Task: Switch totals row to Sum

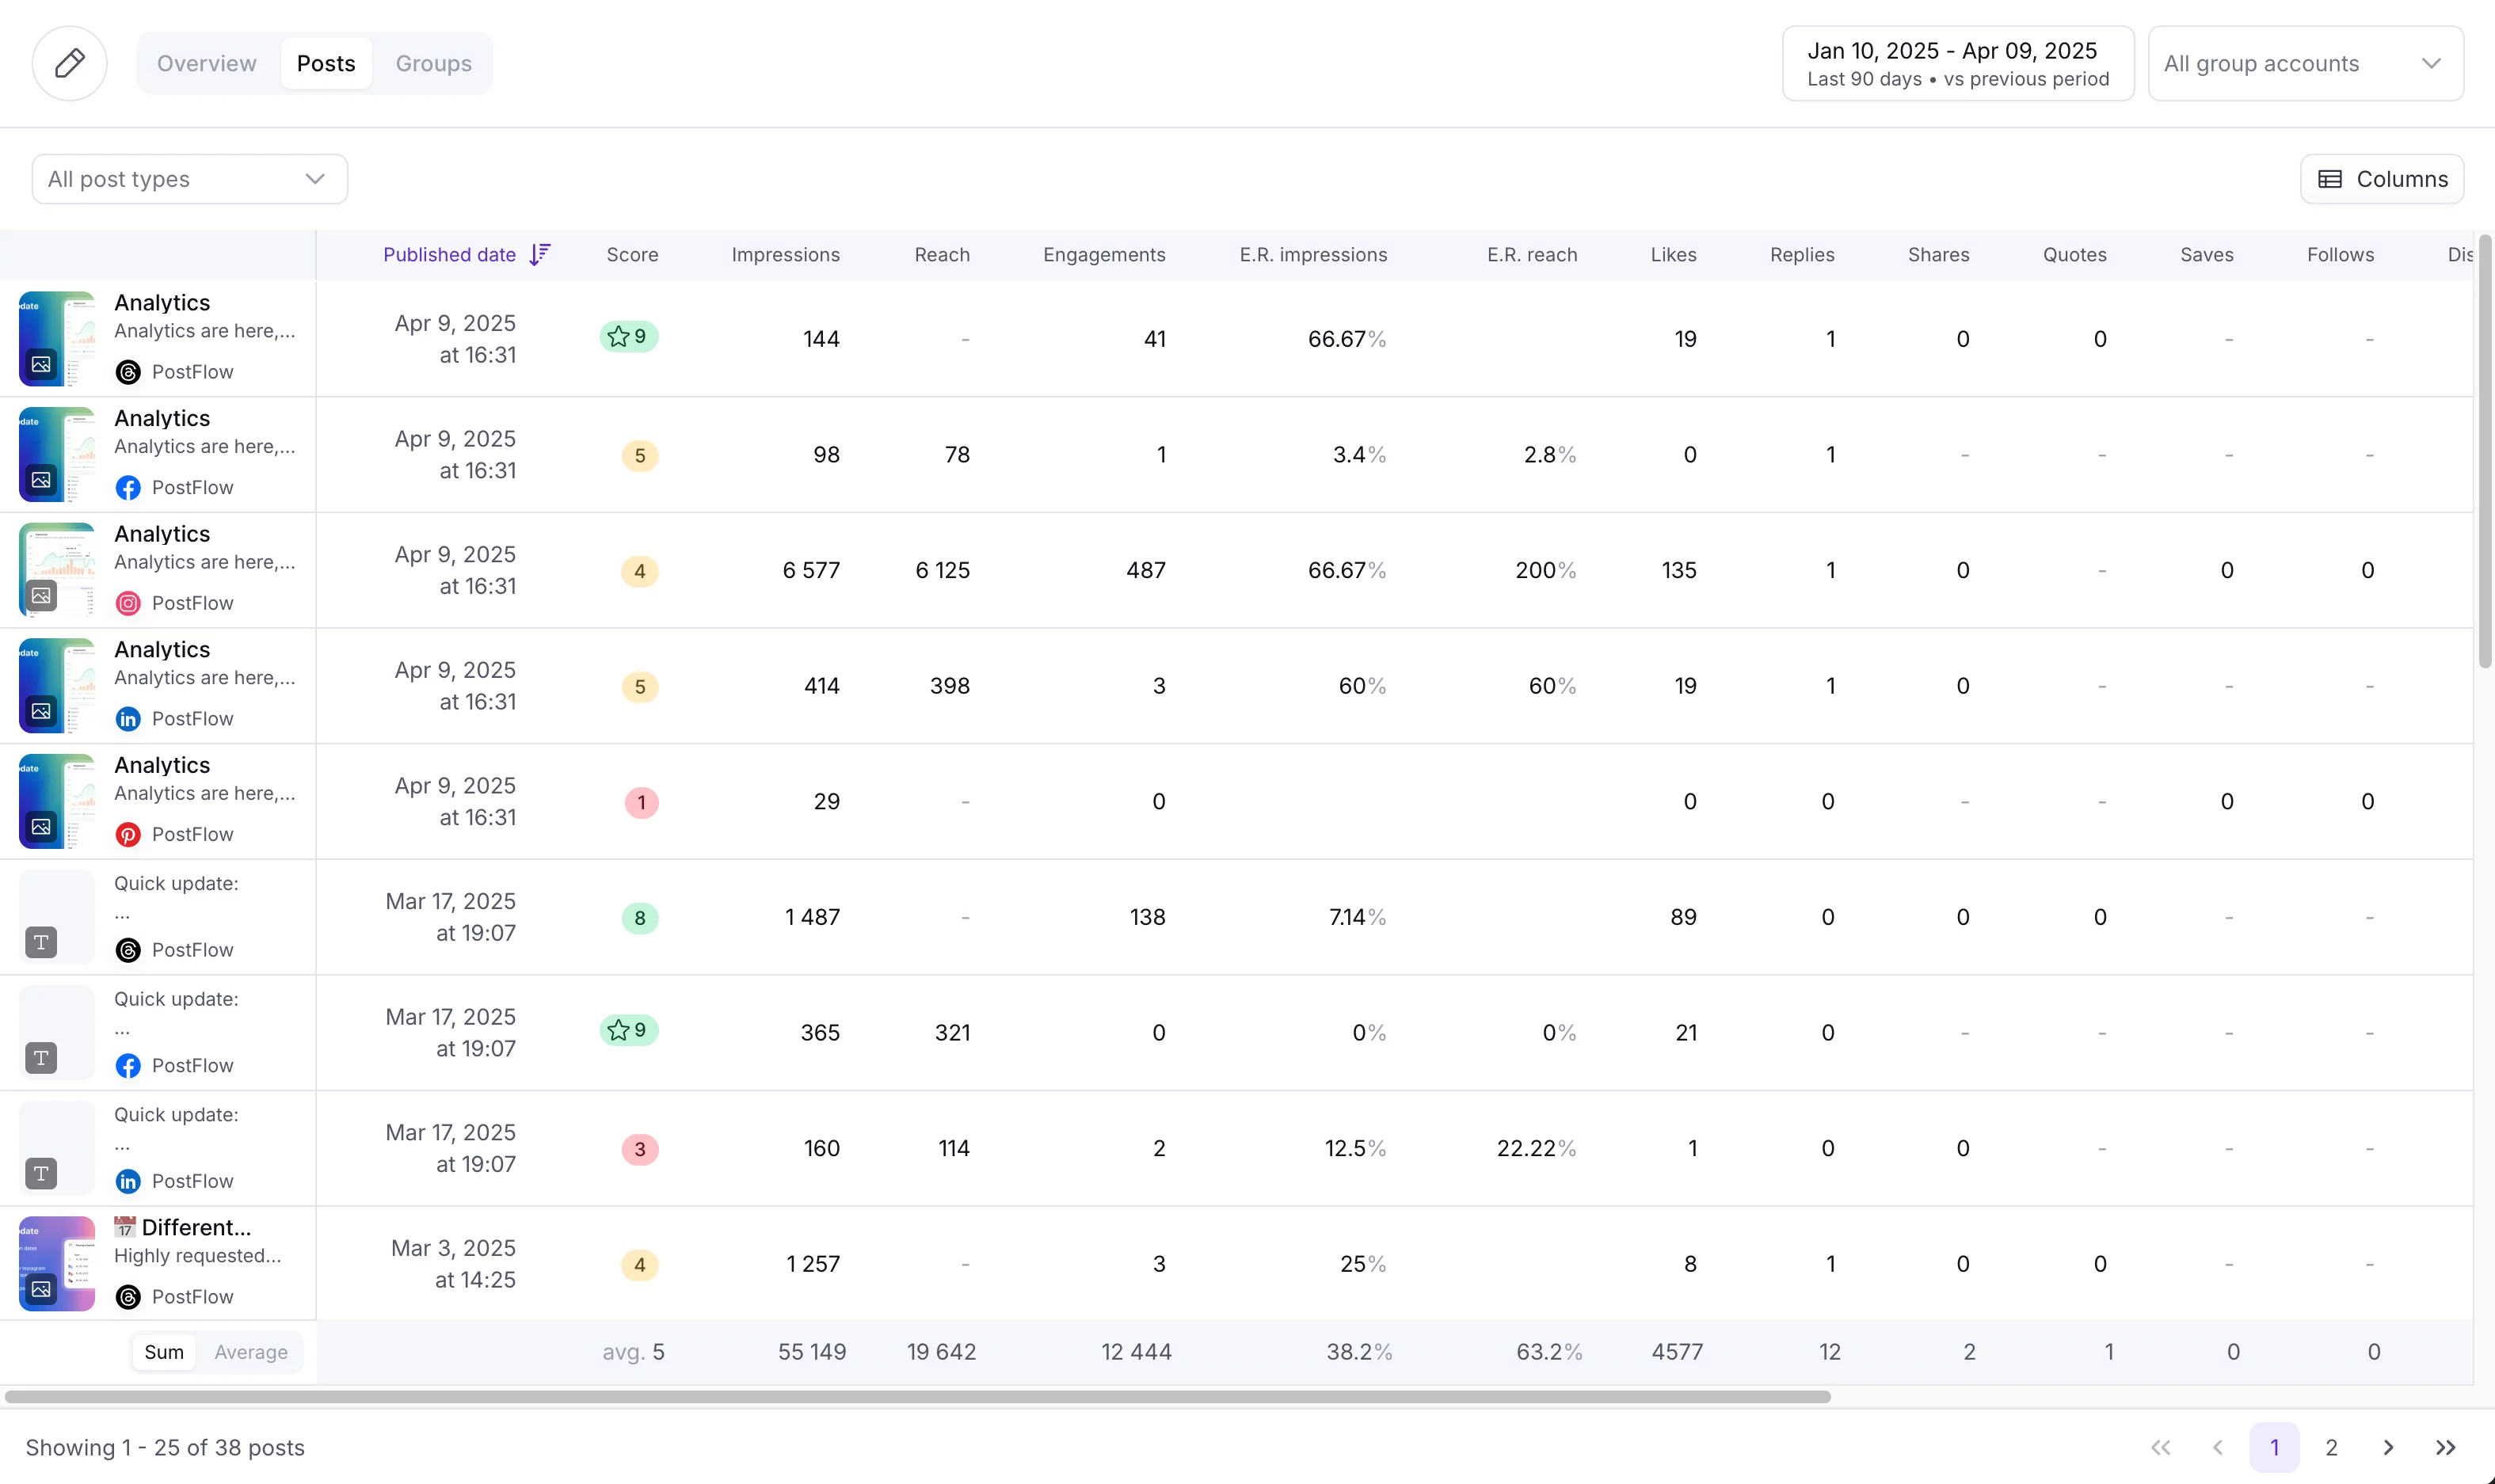Action: coord(164,1351)
